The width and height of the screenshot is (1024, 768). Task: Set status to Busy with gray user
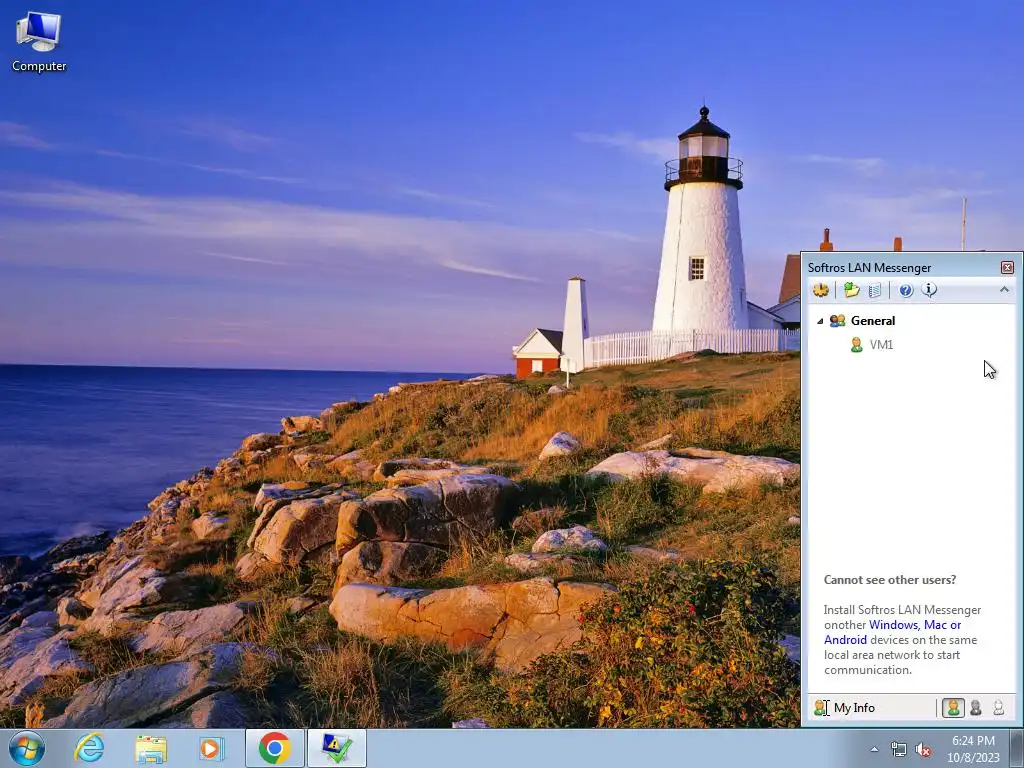click(976, 708)
